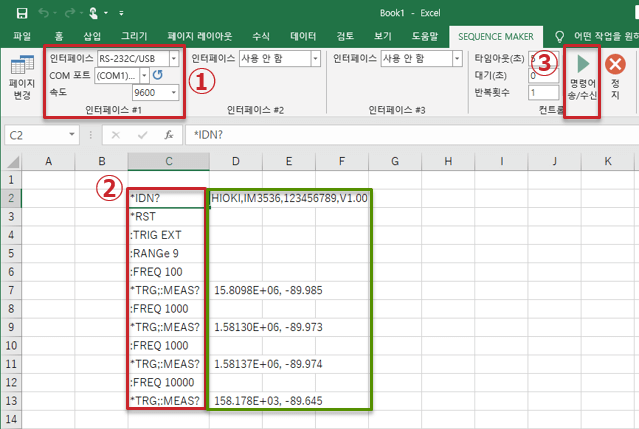Select column H header

pos(448,162)
